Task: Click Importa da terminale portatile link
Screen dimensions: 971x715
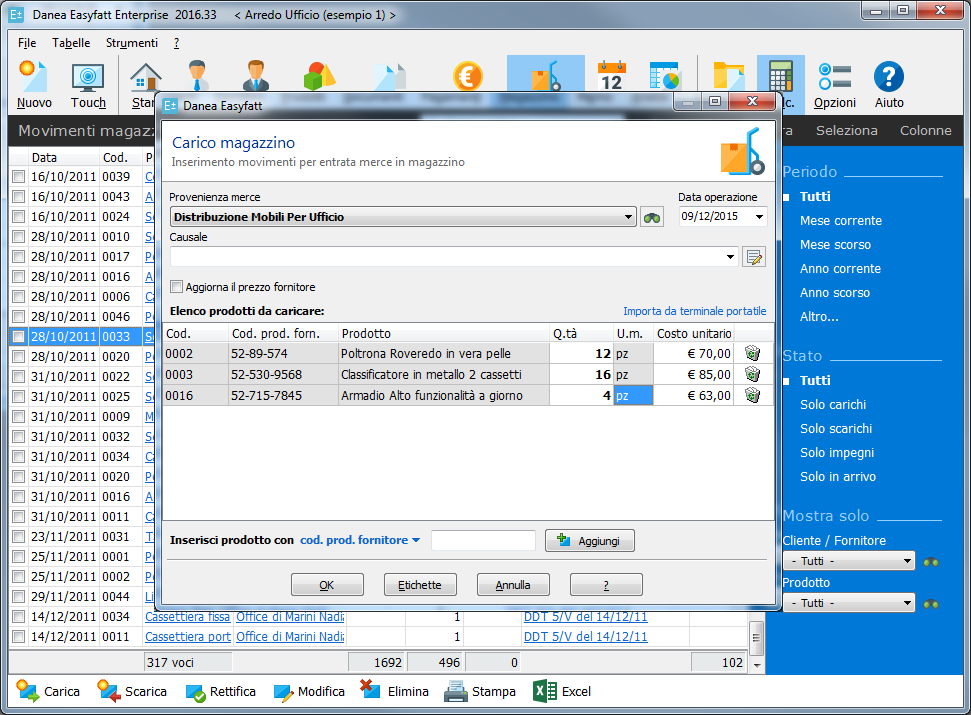Action: [694, 311]
